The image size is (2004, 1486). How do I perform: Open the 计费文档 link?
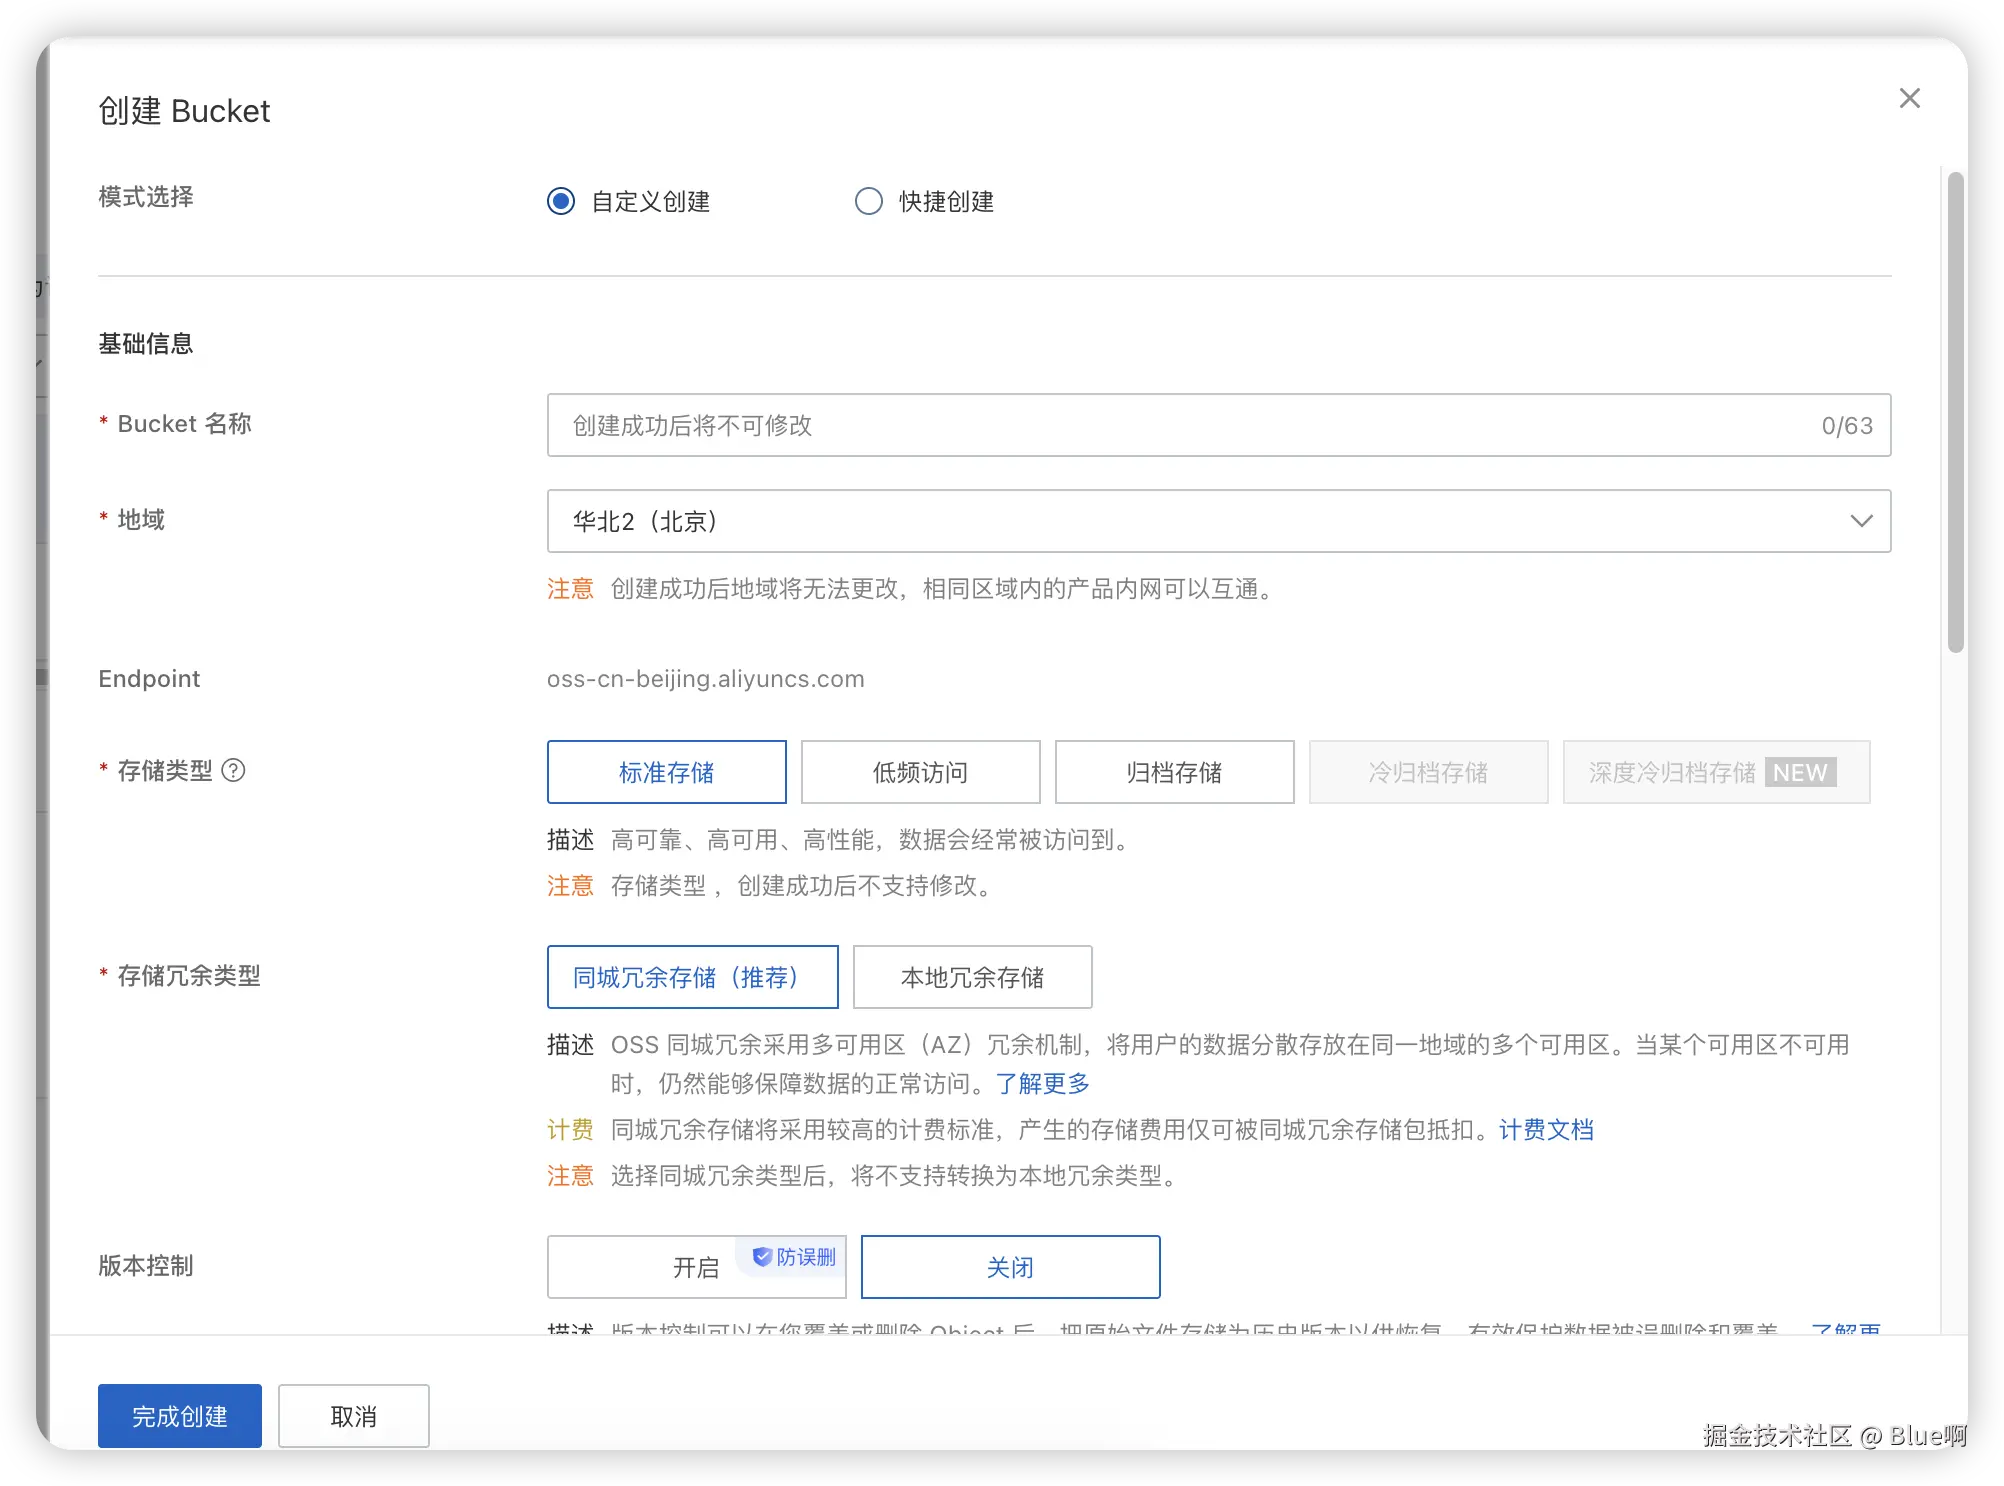coord(1546,1130)
